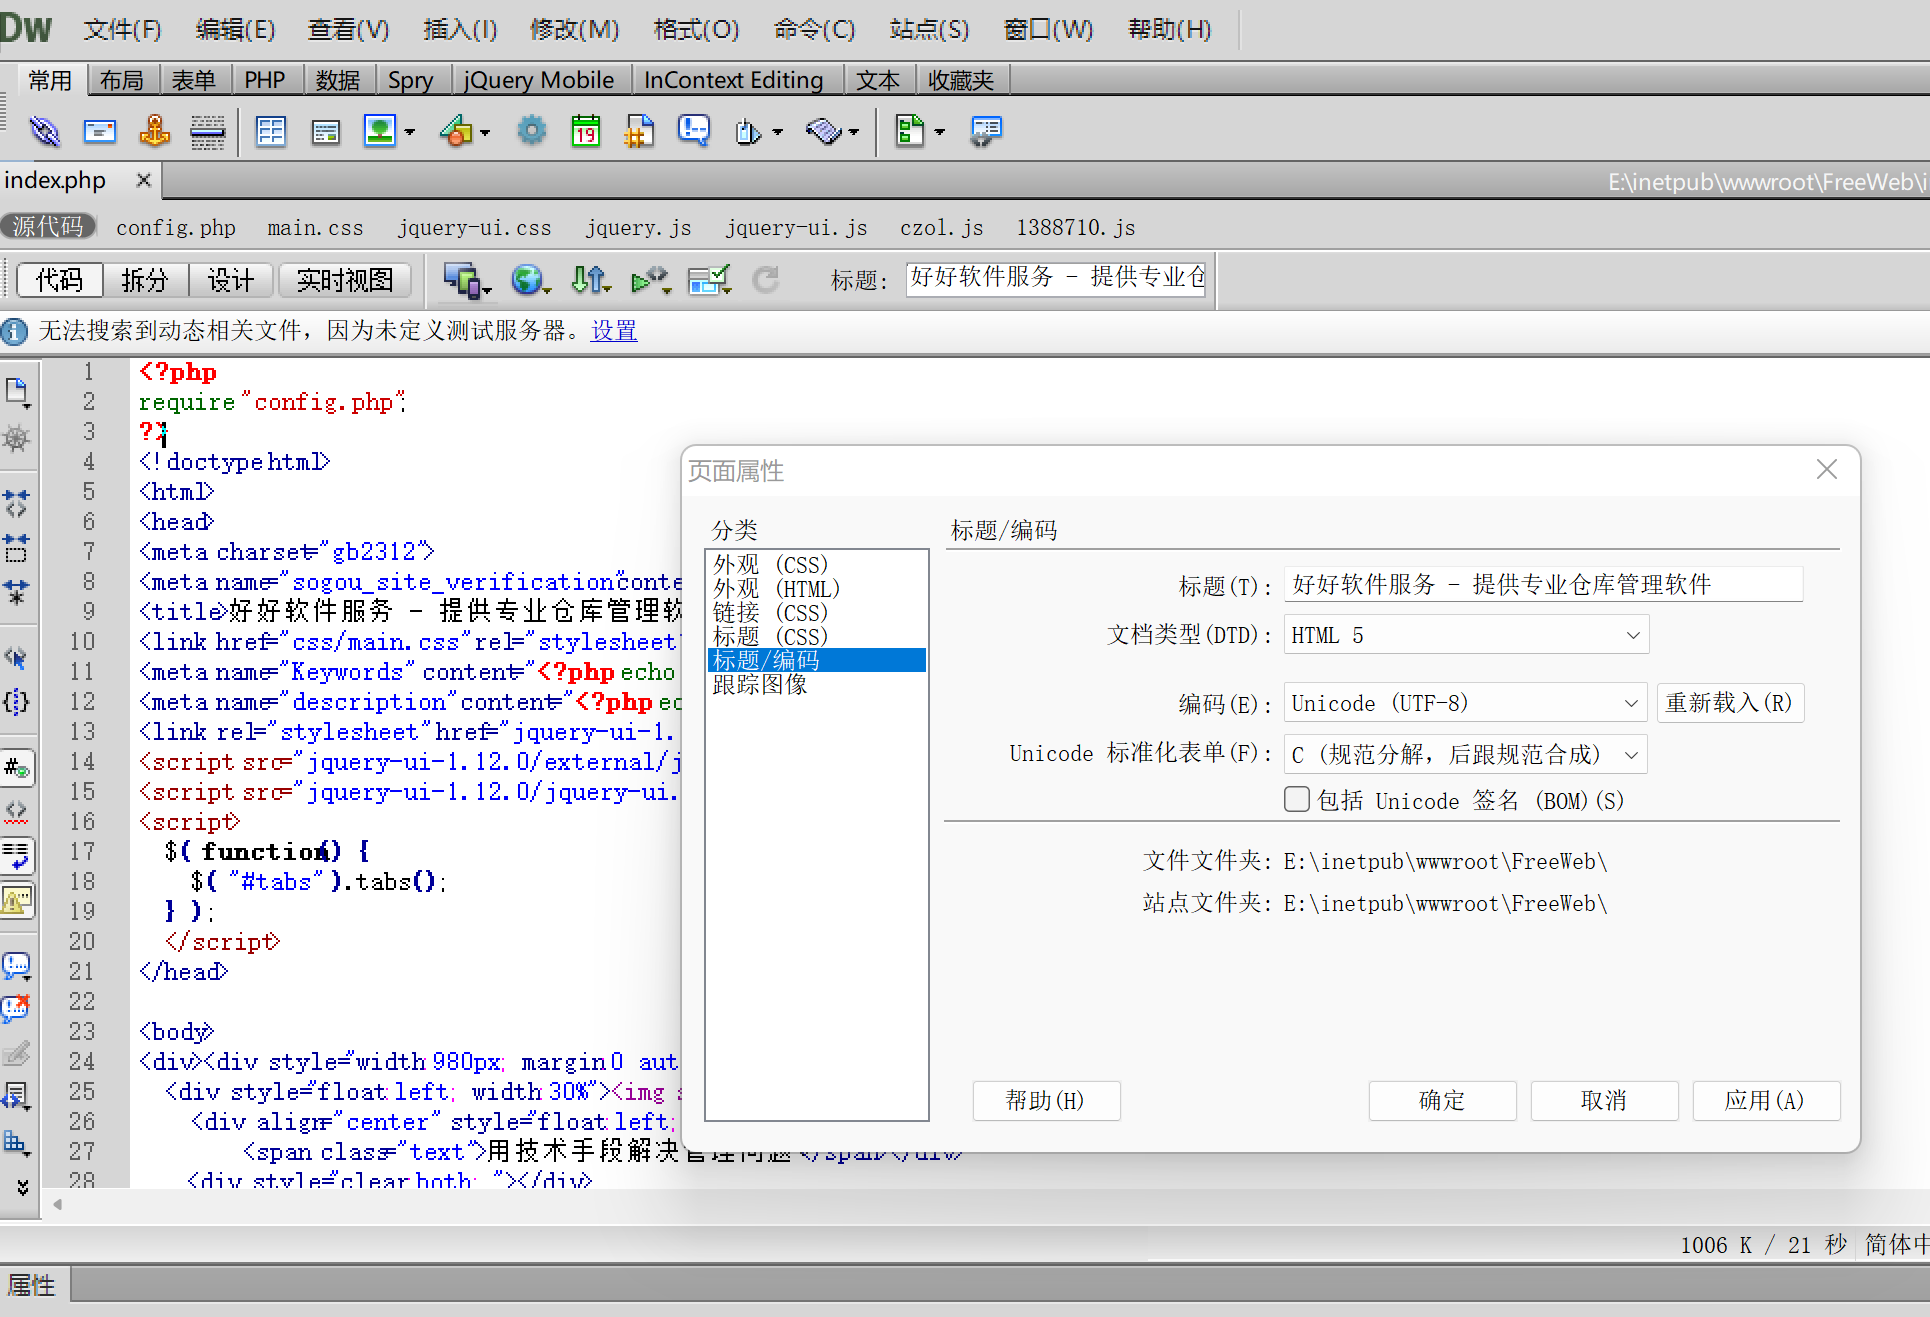Viewport: 1930px width, 1317px height.
Task: Open the File Management arrows icon
Action: point(590,280)
